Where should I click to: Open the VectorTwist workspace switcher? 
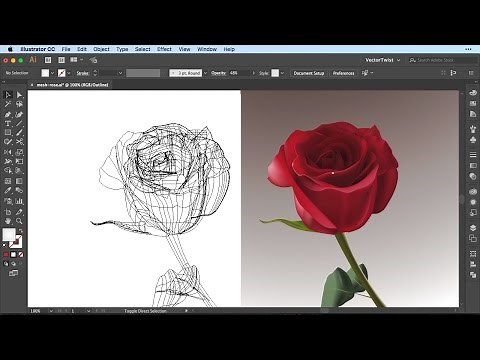click(382, 60)
